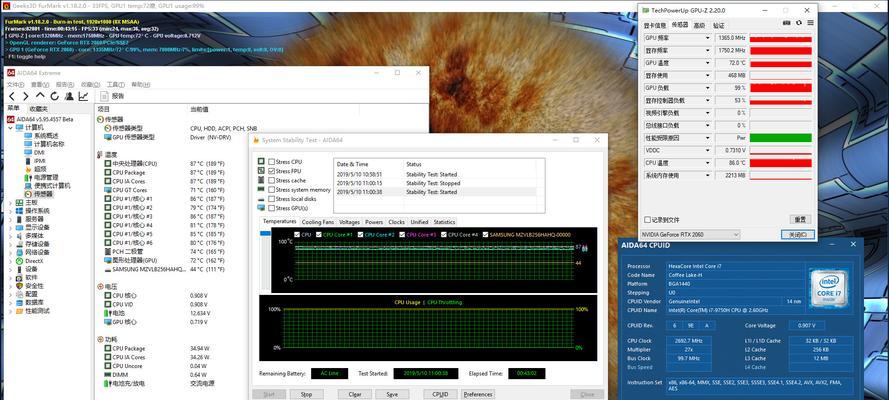Click GPU 负载 red usage graph bar
Image resolution: width=889 pixels, height=400 pixels.
[781, 88]
